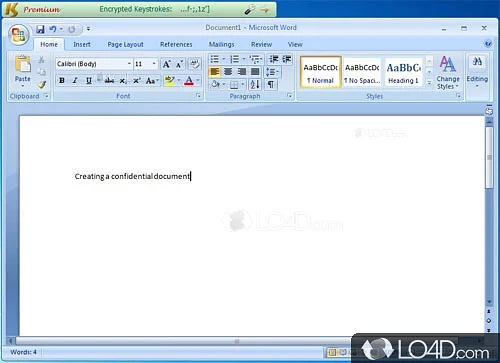Toggle superscript formatting
500x363 pixels.
137,81
